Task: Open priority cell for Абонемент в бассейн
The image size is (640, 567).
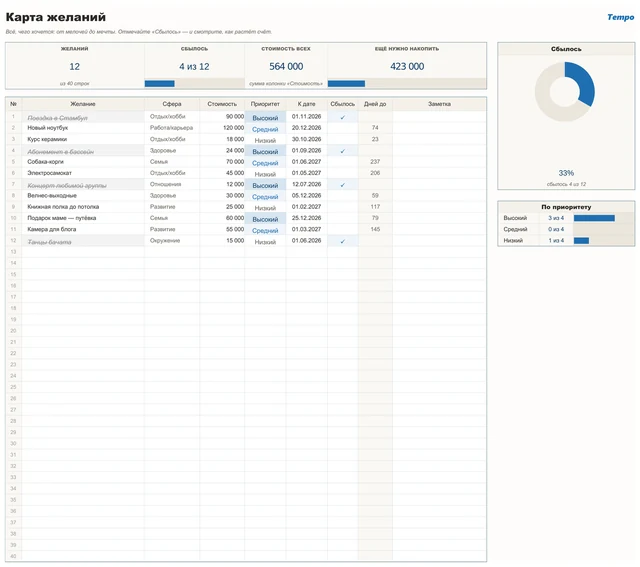Action: pos(265,151)
